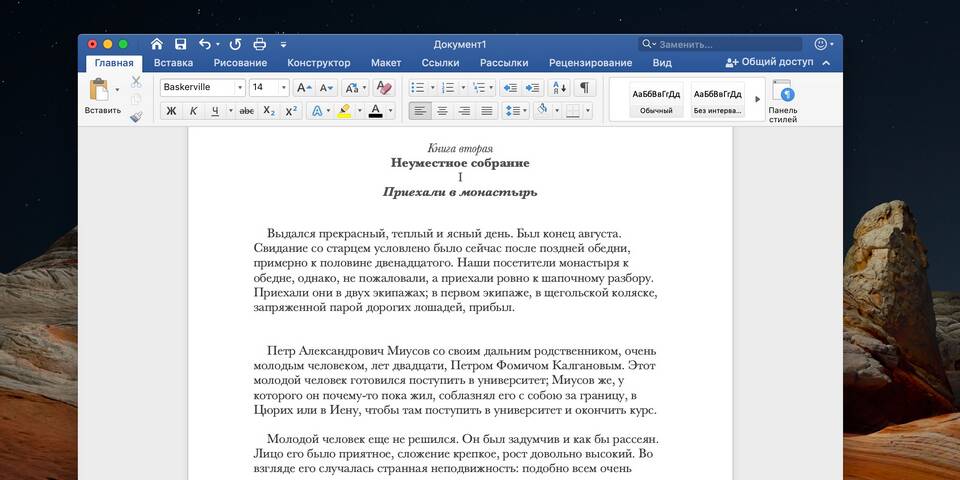Apply text effects with blue A icon
The height and width of the screenshot is (480, 960).
click(x=317, y=111)
